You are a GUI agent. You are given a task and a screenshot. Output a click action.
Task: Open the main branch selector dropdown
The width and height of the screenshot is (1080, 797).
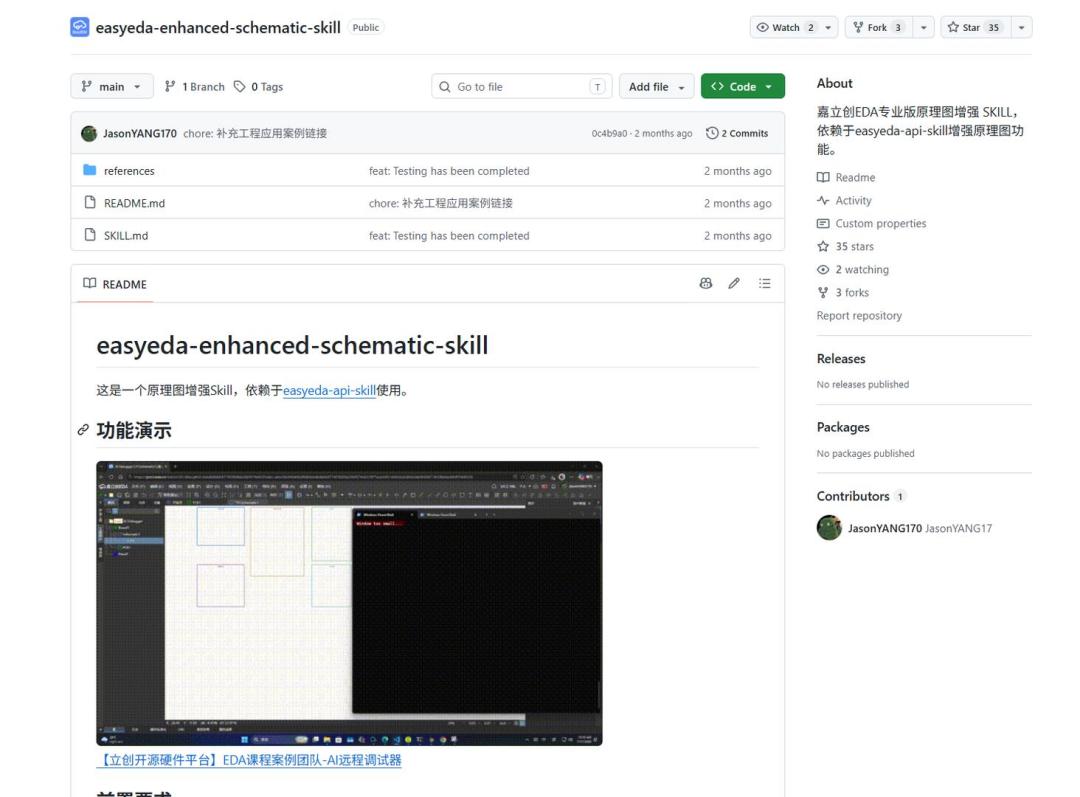coord(112,87)
